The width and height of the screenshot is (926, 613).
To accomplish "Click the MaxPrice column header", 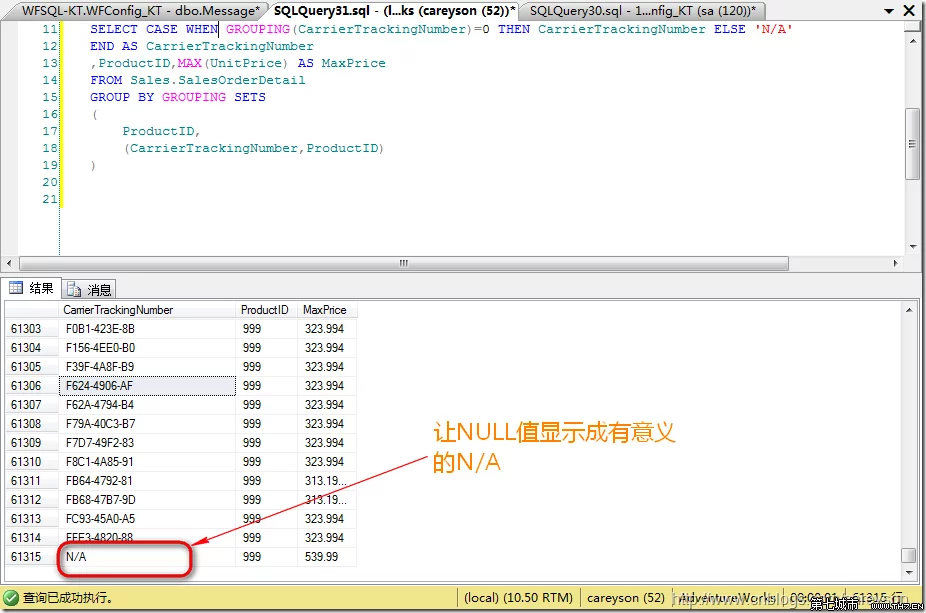I will pos(326,310).
